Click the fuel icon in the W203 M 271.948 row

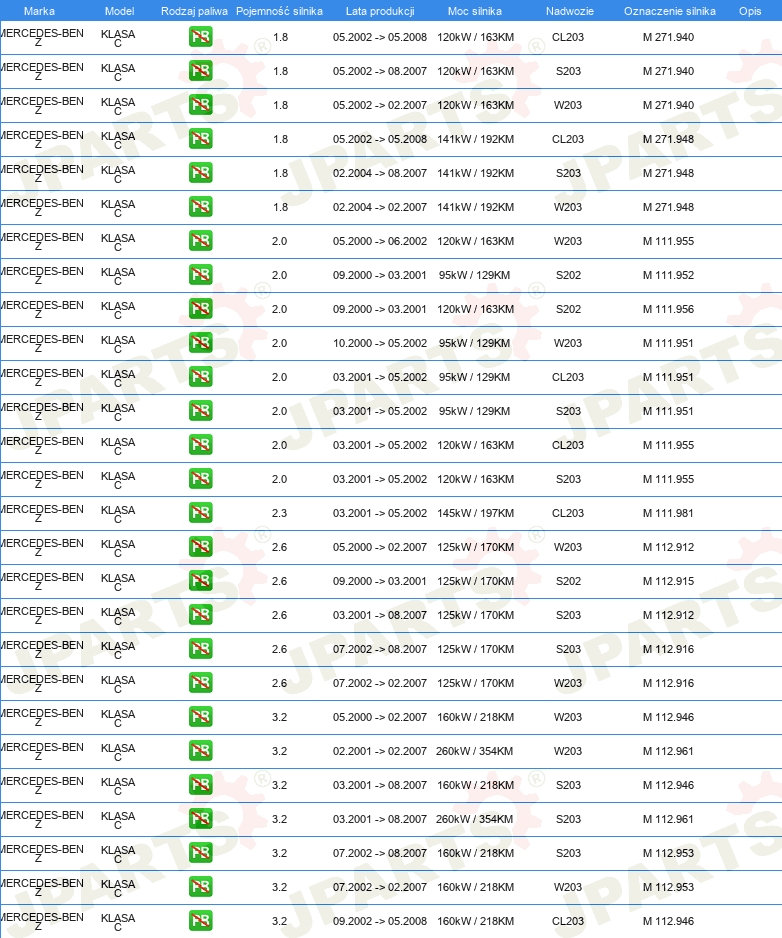pos(200,208)
